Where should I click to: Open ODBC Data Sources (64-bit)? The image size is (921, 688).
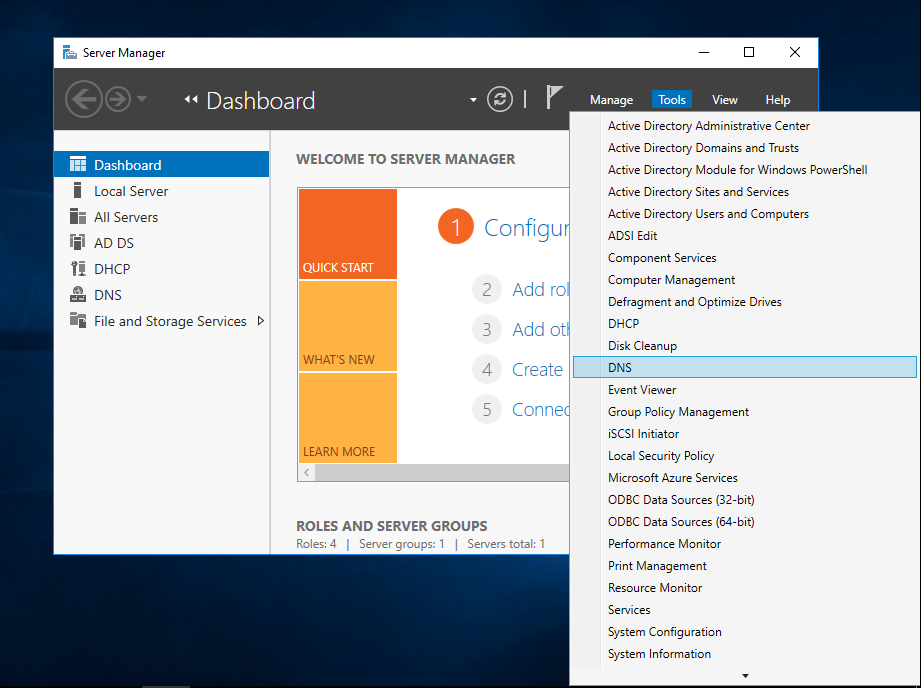pos(744,522)
